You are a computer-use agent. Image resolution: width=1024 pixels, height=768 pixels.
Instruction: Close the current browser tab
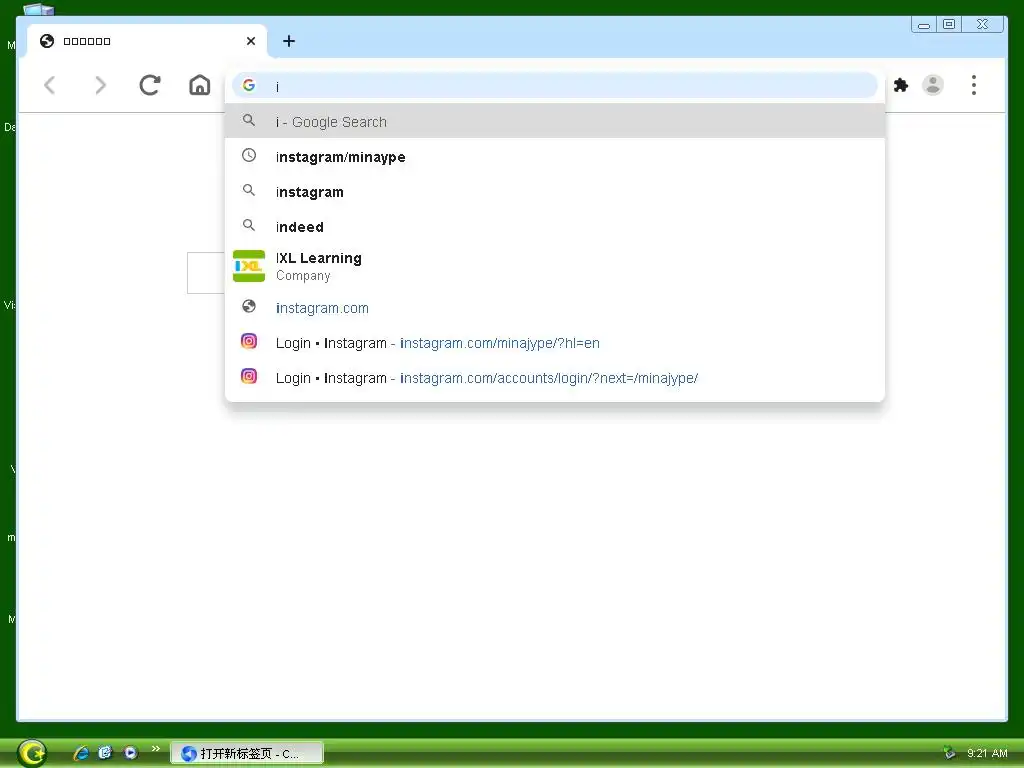coord(251,41)
